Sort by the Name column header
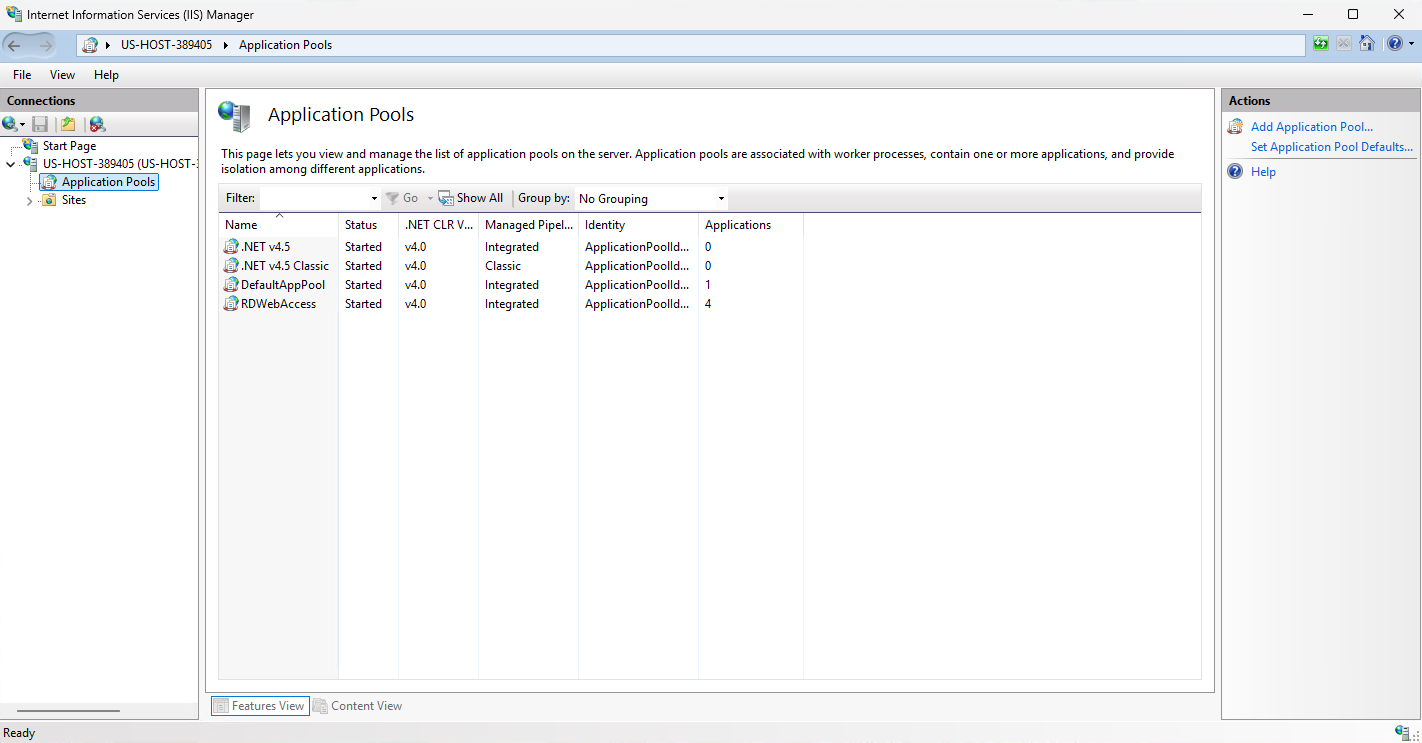The image size is (1422, 743). pos(278,225)
